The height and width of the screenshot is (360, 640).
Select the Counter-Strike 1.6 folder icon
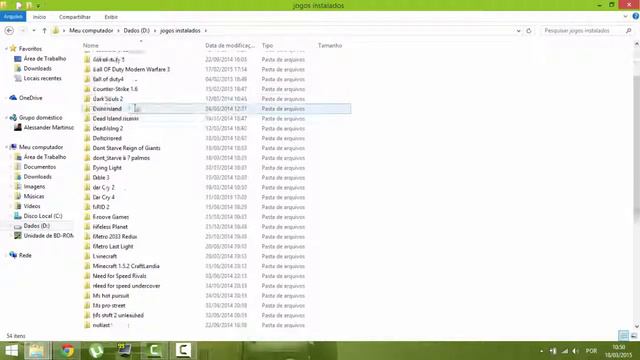(x=87, y=89)
